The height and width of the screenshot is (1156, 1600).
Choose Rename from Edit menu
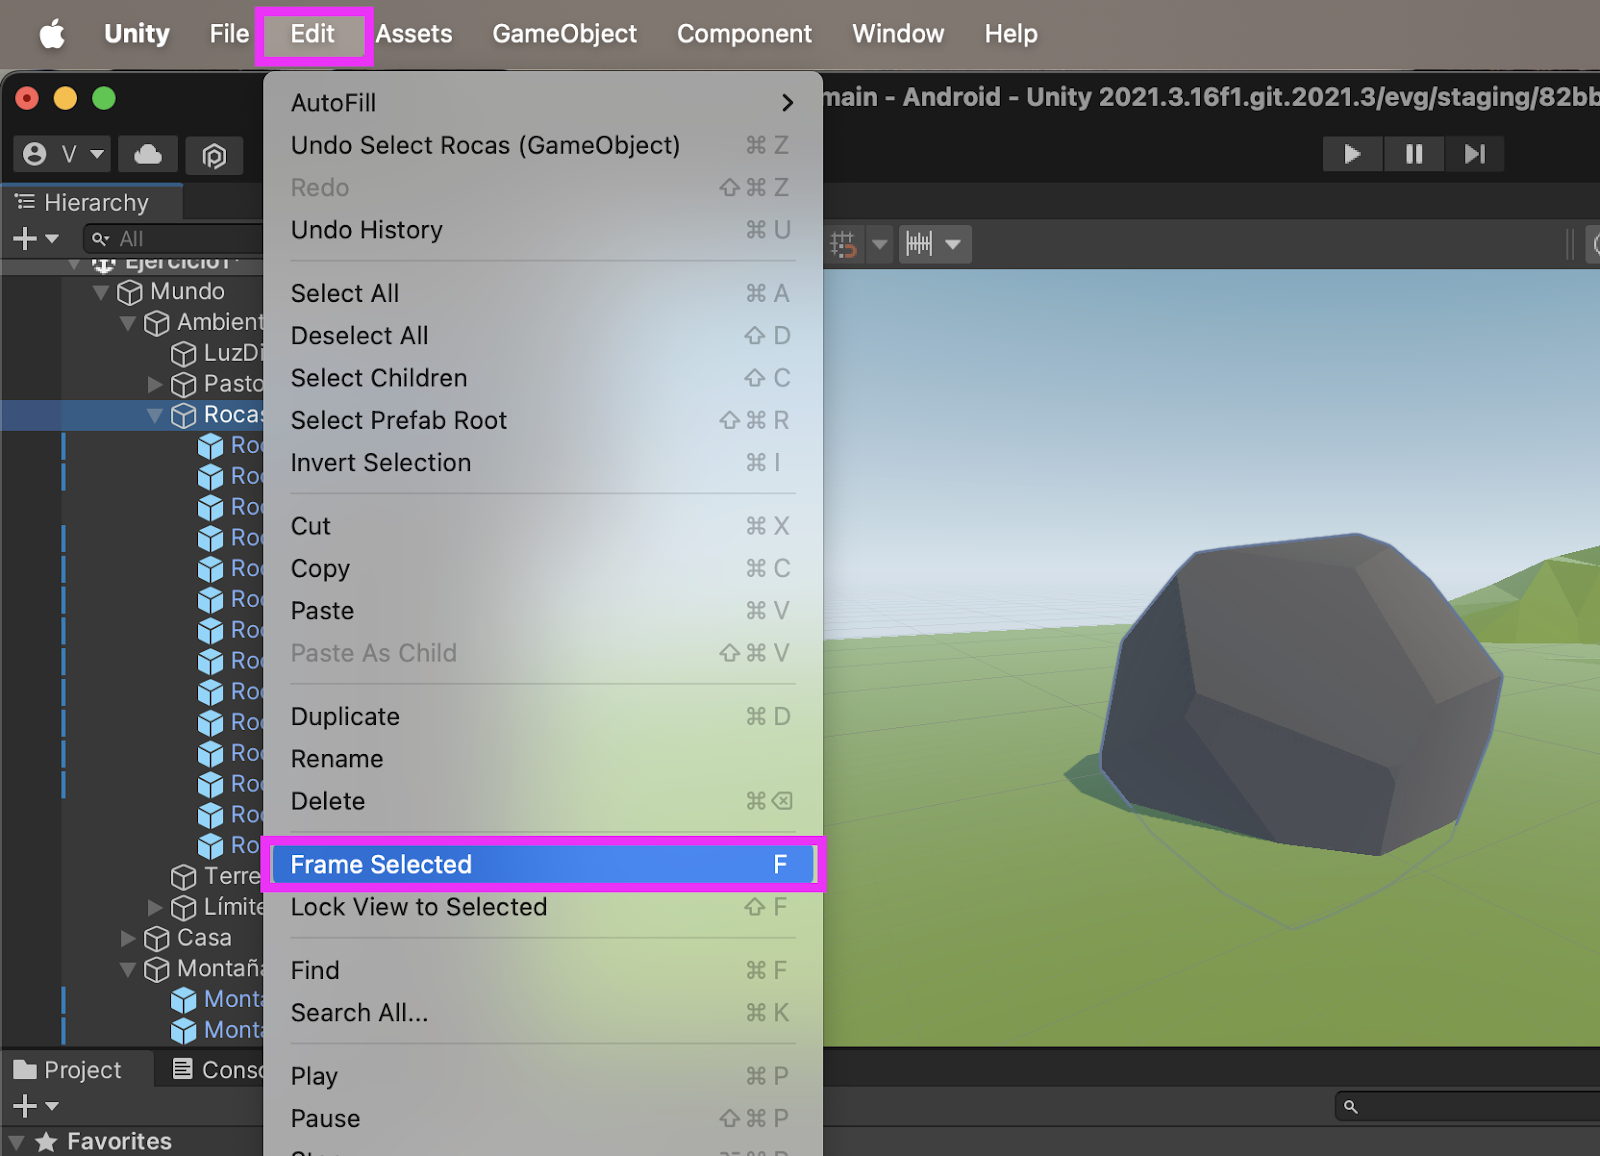tap(543, 759)
